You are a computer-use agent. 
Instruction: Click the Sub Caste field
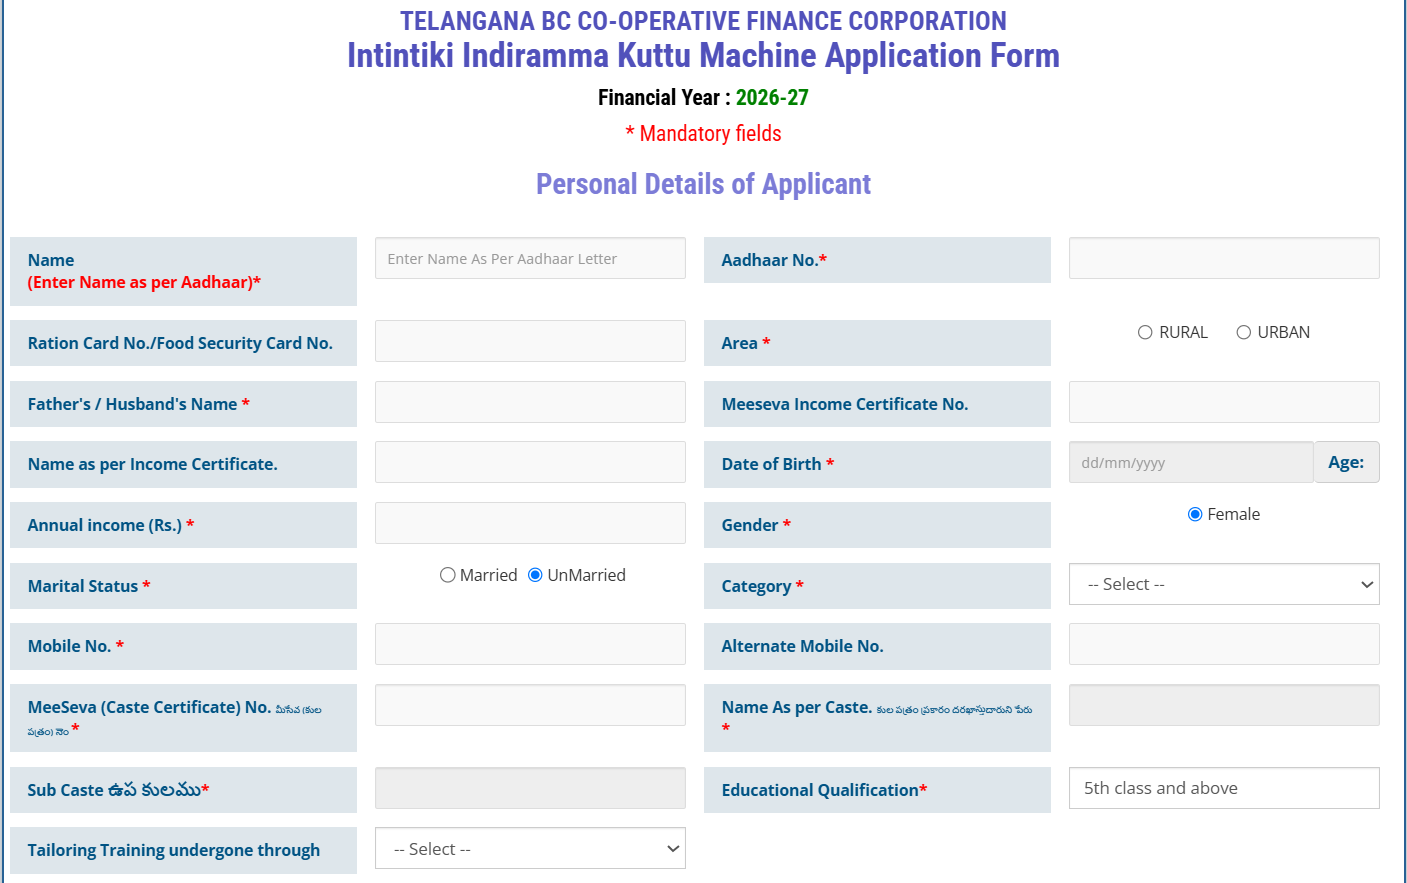coord(530,788)
